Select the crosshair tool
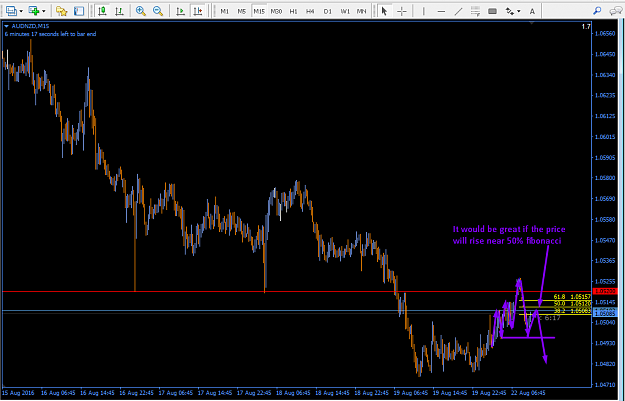The width and height of the screenshot is (625, 401). [x=401, y=11]
